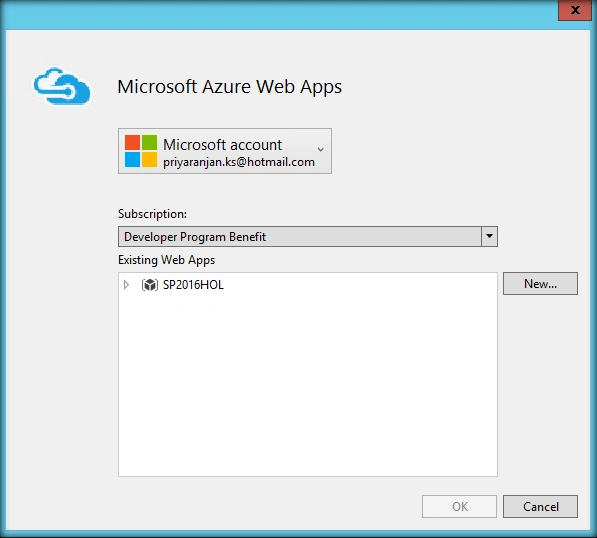This screenshot has width=597, height=538.
Task: Click the blue dialog title bar
Action: click(x=280, y=13)
